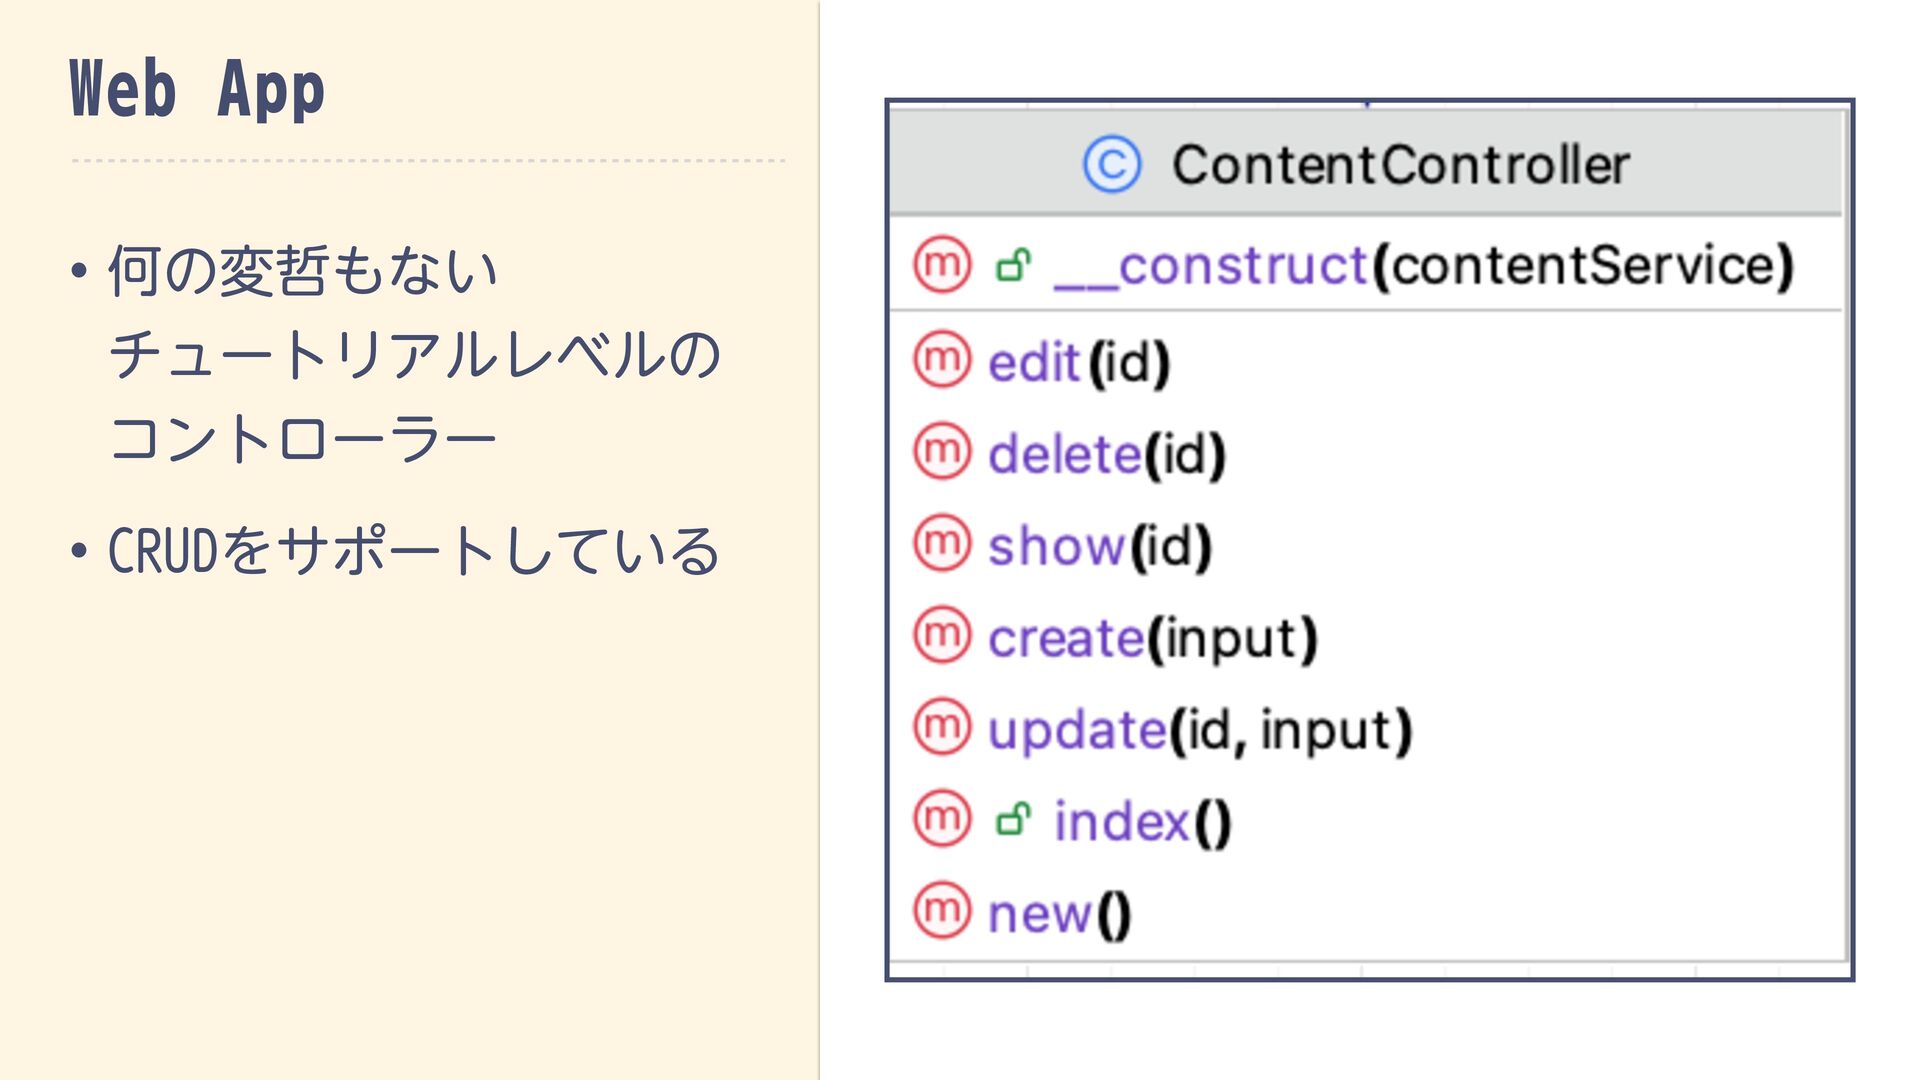
Task: Select the update(id, input) method entry
Action: point(1199,730)
